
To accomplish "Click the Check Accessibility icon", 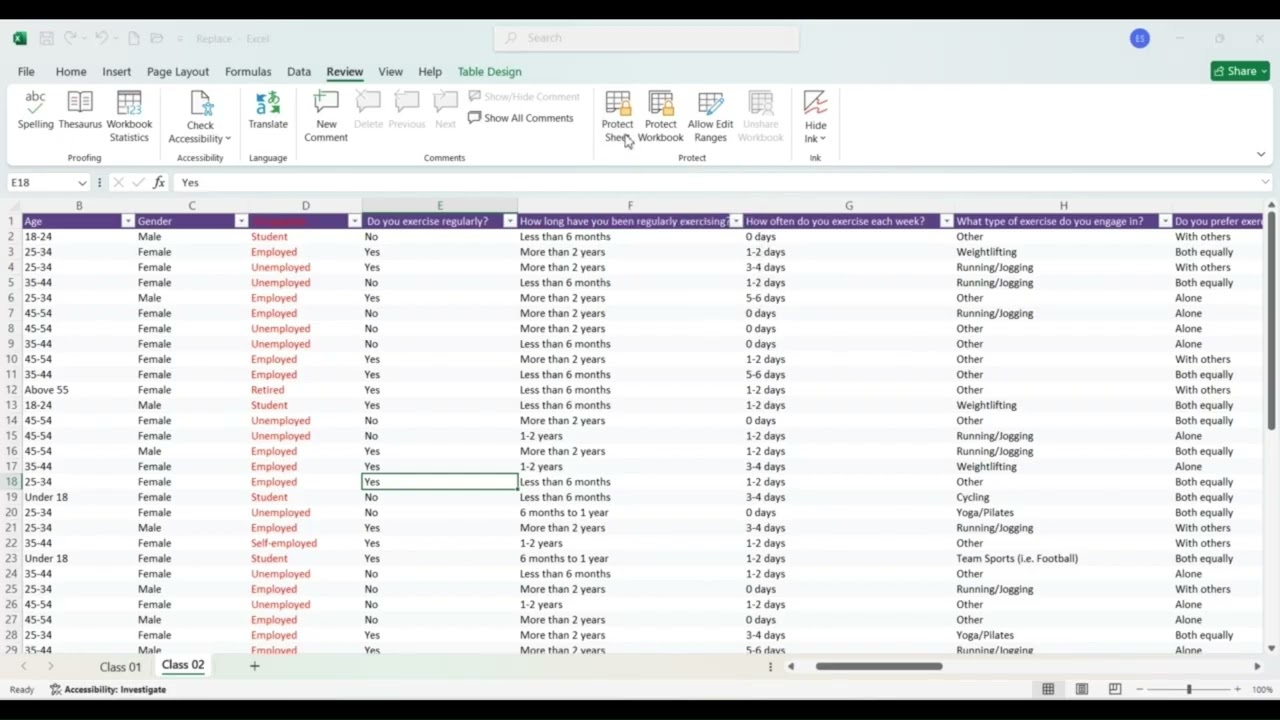I will coord(200,103).
